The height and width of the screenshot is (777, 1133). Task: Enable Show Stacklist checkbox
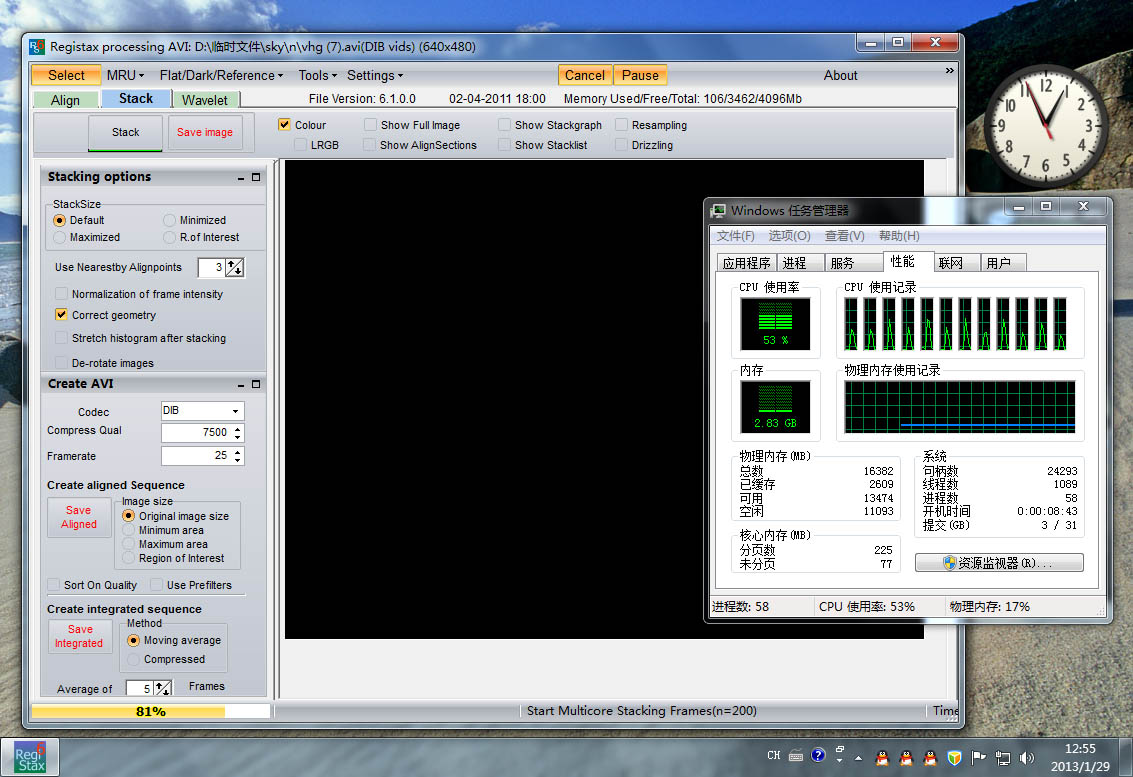click(x=504, y=145)
